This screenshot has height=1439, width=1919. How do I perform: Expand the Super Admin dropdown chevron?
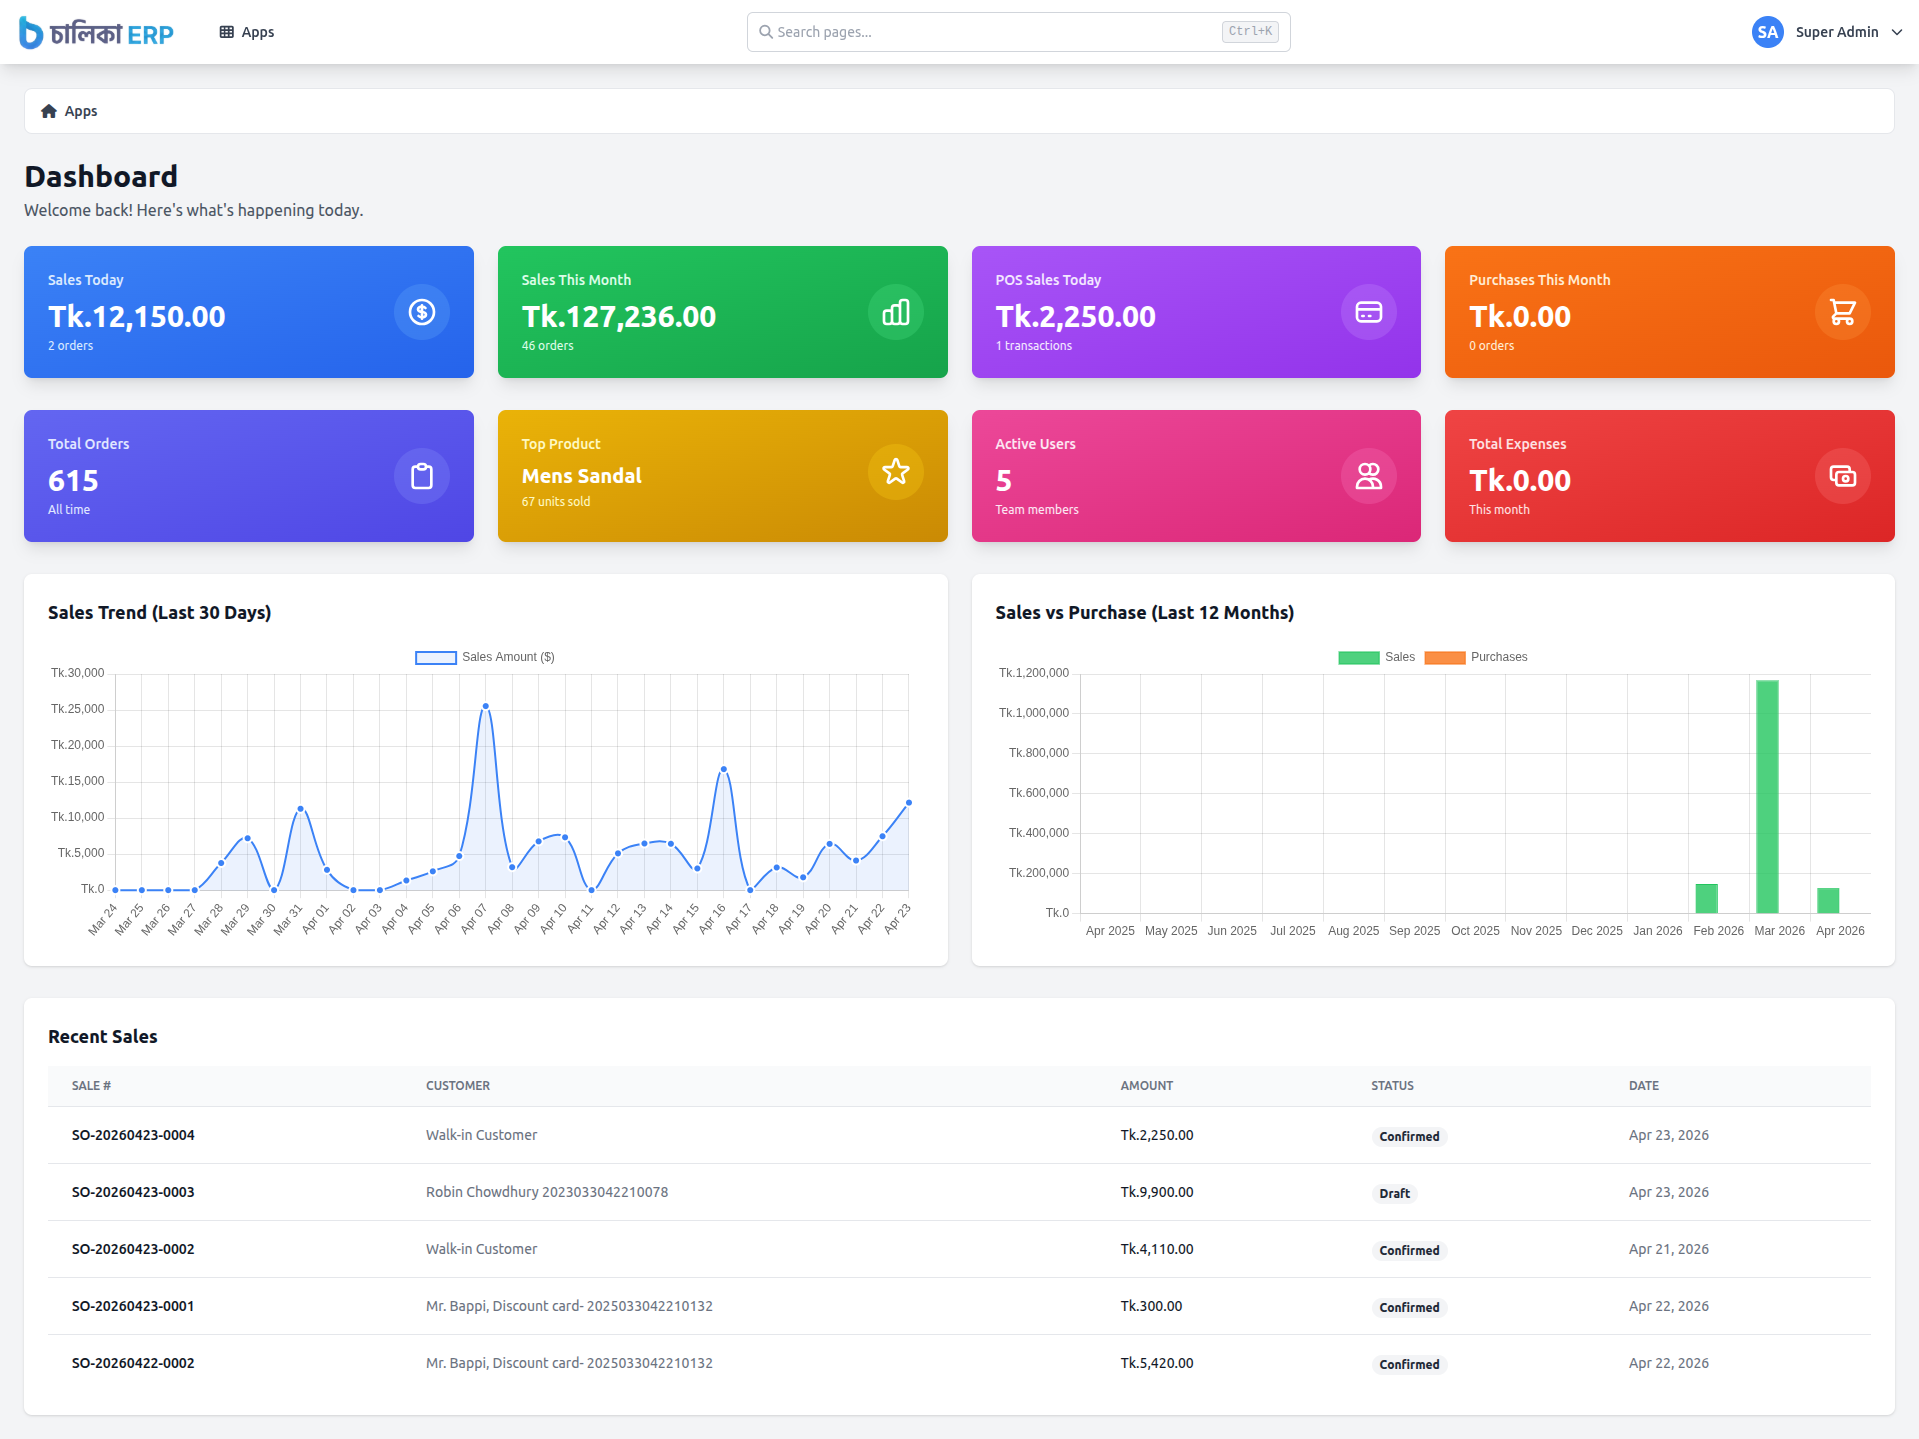pos(1896,32)
